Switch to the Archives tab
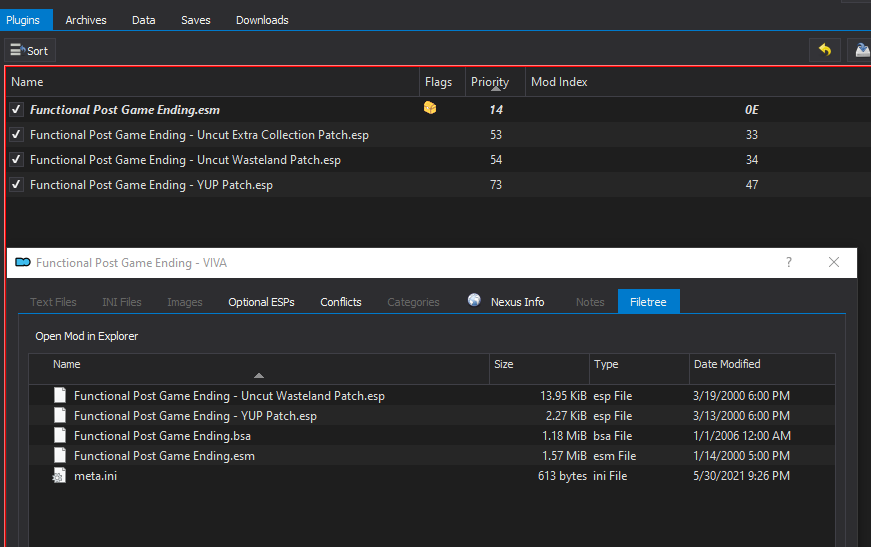Screen dimensions: 871x547 [86, 20]
